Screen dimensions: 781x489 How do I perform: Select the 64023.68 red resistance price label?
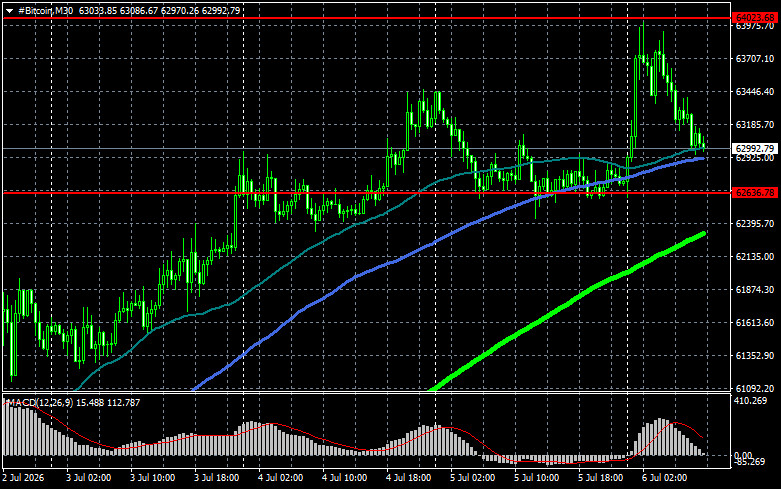[755, 18]
